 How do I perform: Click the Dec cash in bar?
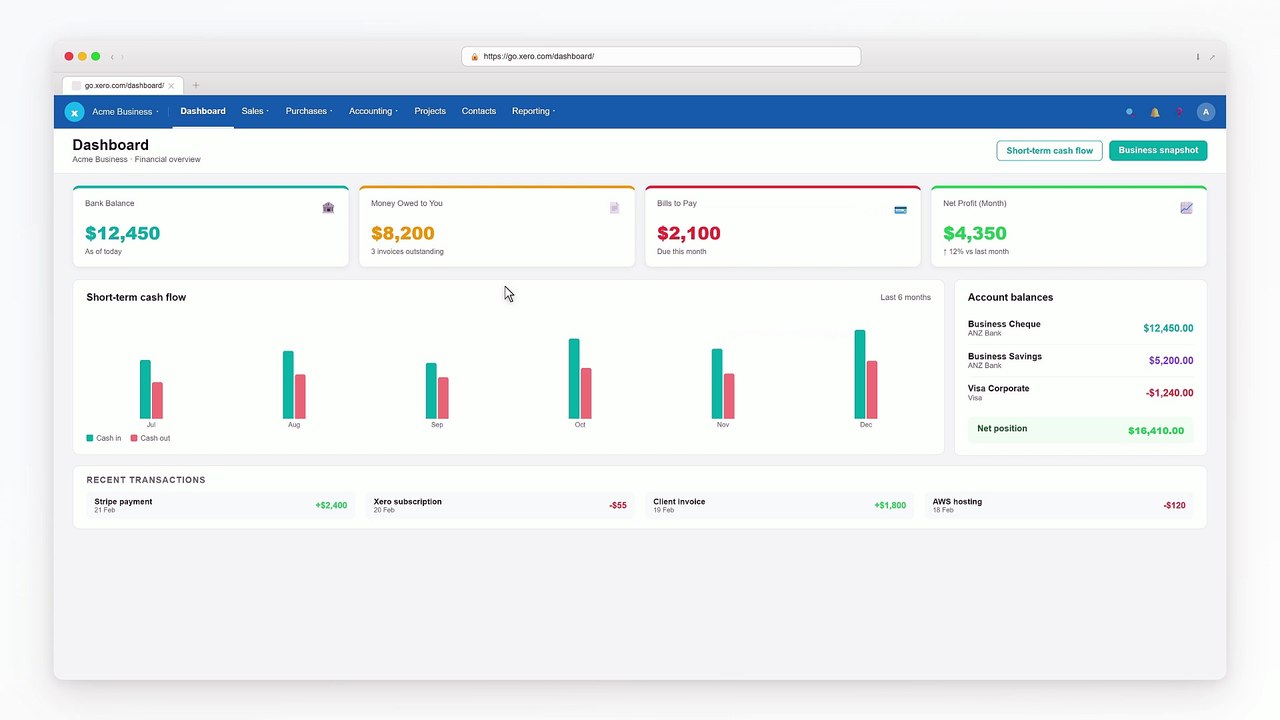(860, 374)
